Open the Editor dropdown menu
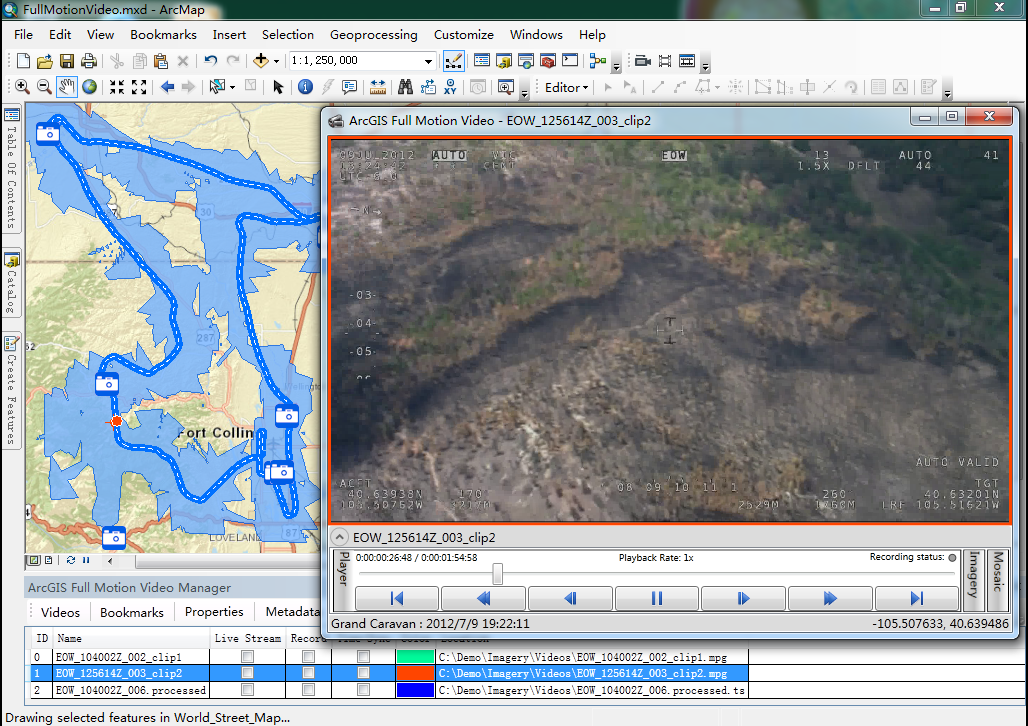 click(566, 87)
